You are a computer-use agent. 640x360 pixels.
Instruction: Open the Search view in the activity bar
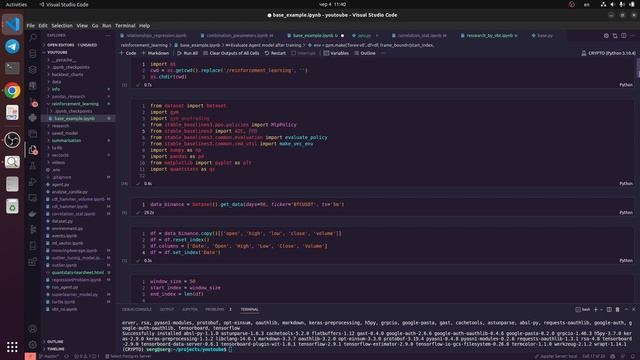click(x=33, y=38)
